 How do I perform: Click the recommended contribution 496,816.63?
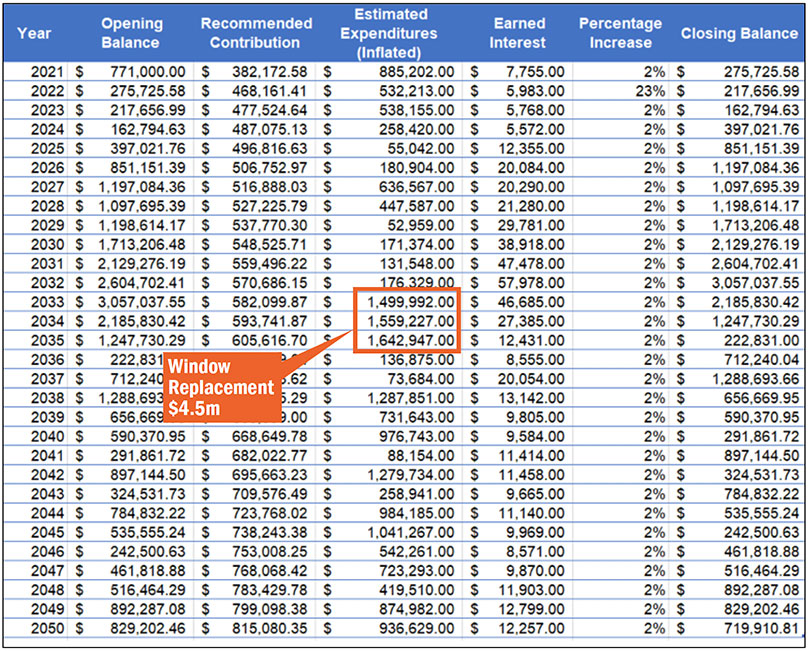270,148
